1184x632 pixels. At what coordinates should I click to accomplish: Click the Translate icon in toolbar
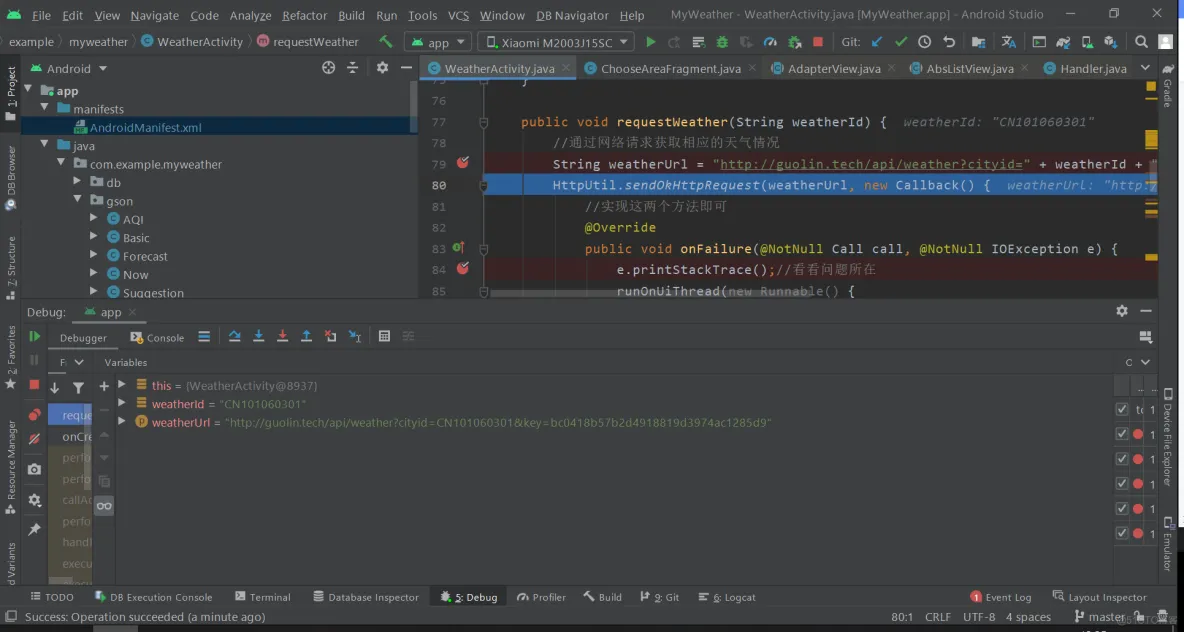[1008, 42]
